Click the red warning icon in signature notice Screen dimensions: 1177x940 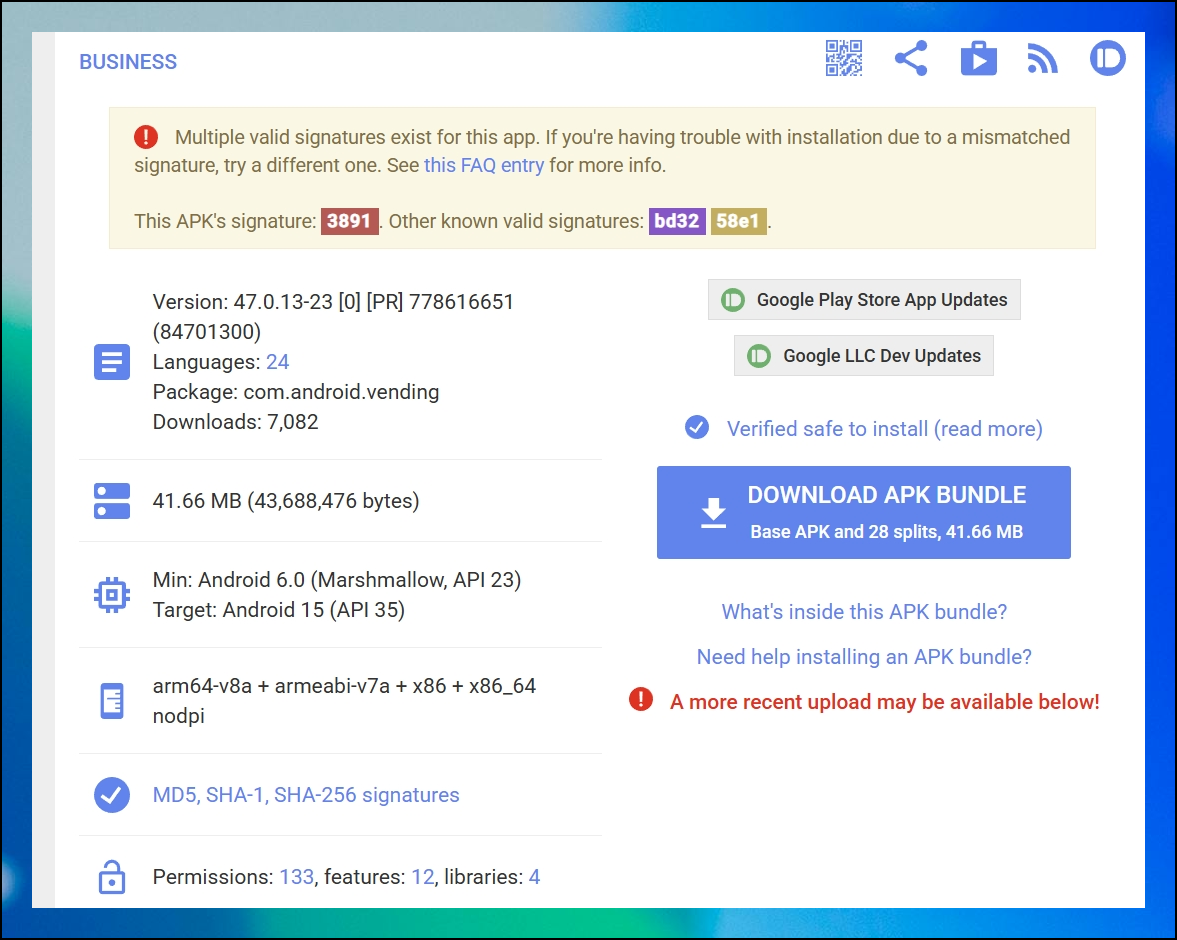click(146, 137)
